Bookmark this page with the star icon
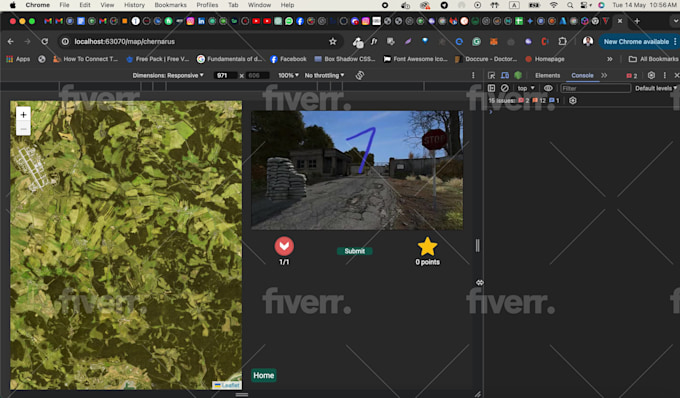The width and height of the screenshot is (680, 398). click(x=333, y=42)
